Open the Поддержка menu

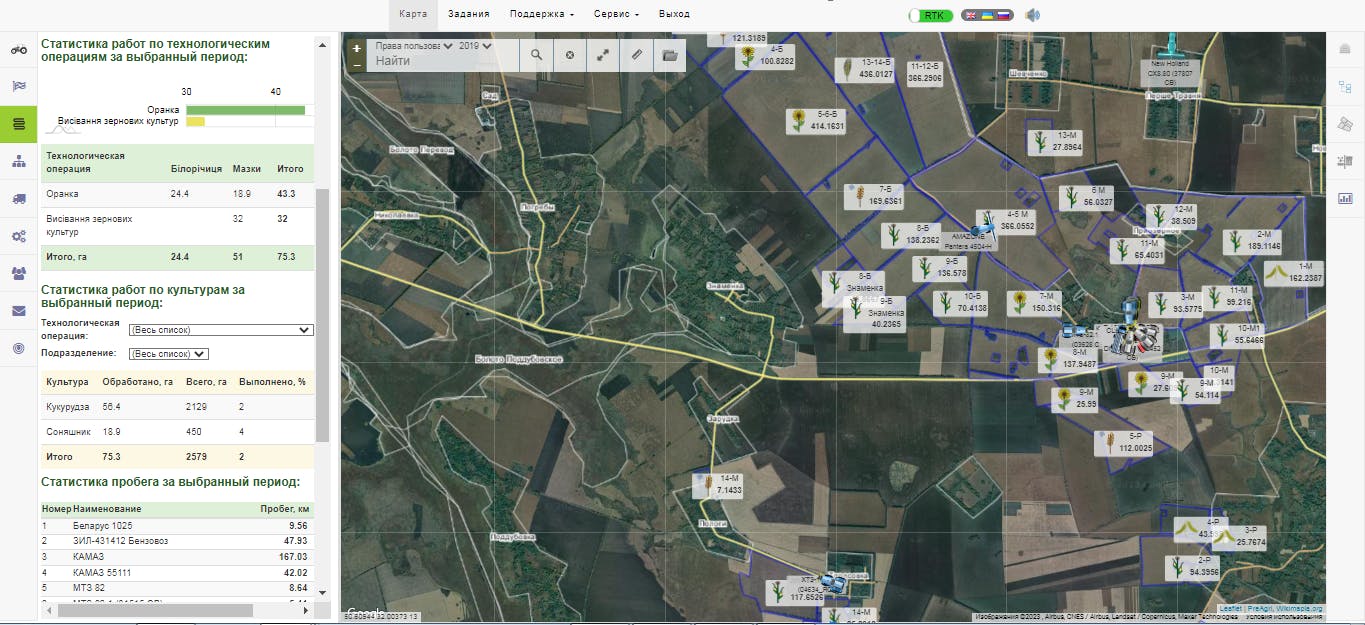click(541, 14)
